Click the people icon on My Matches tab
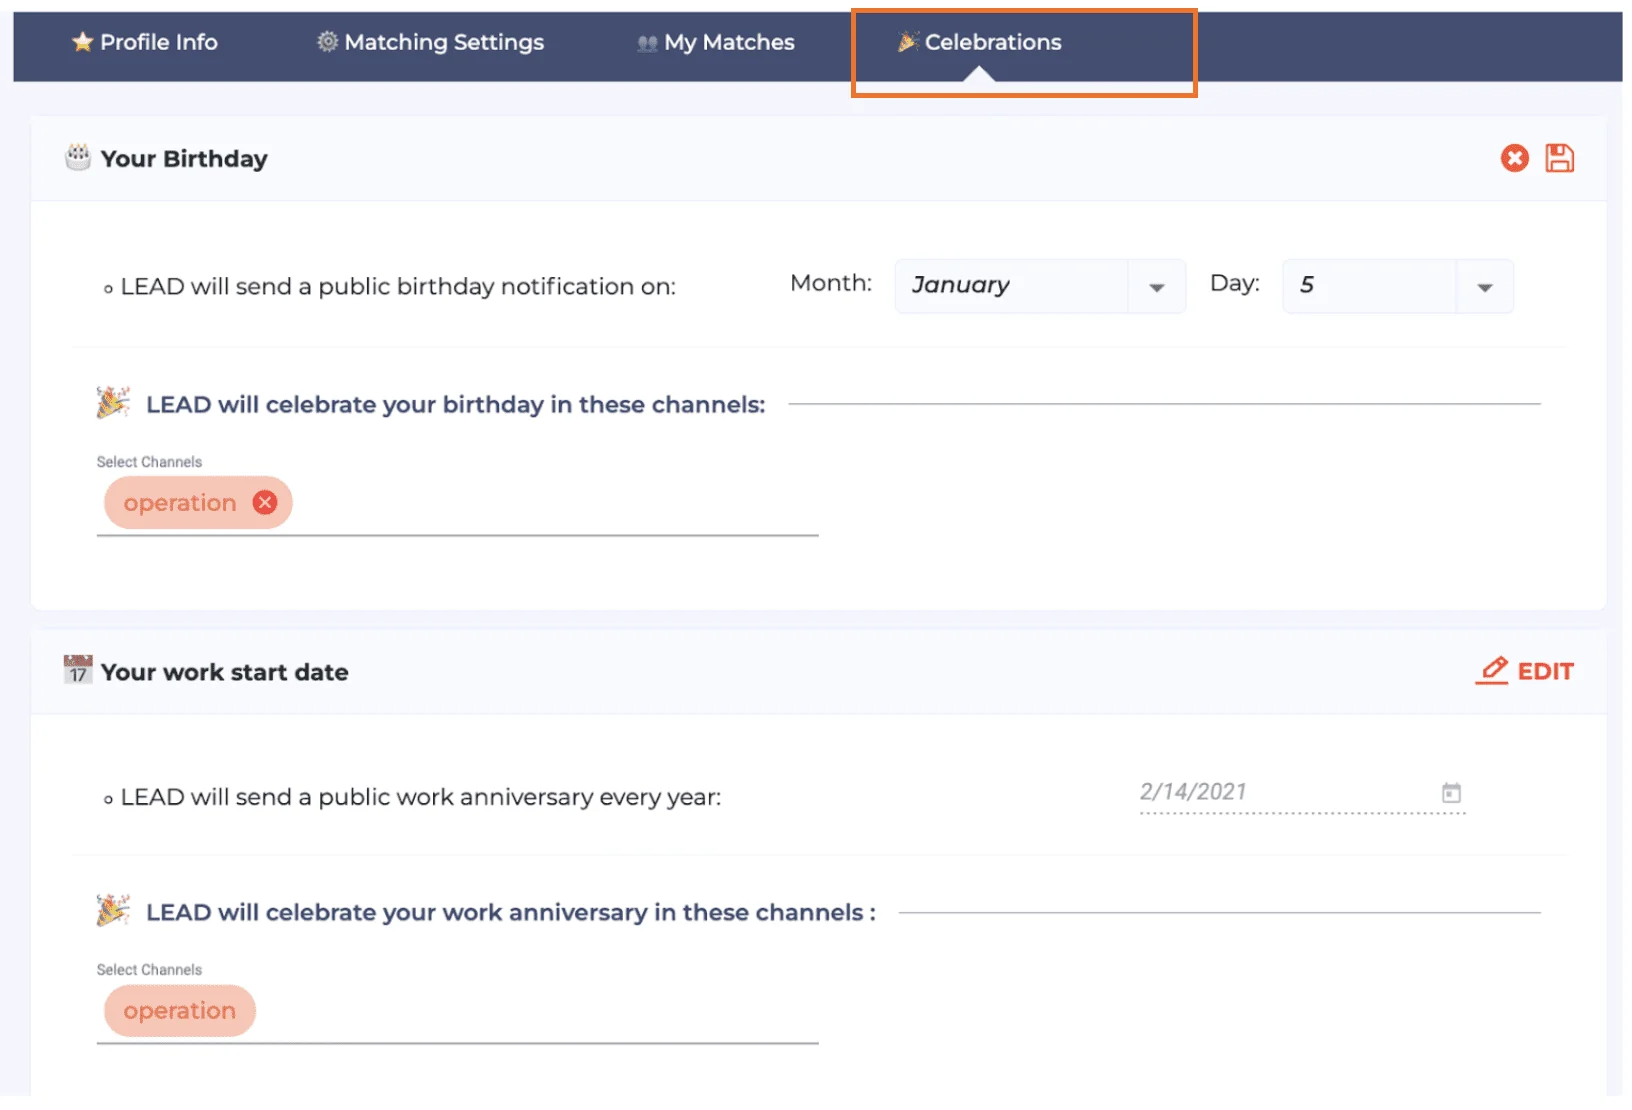This screenshot has height=1110, width=1632. [647, 43]
